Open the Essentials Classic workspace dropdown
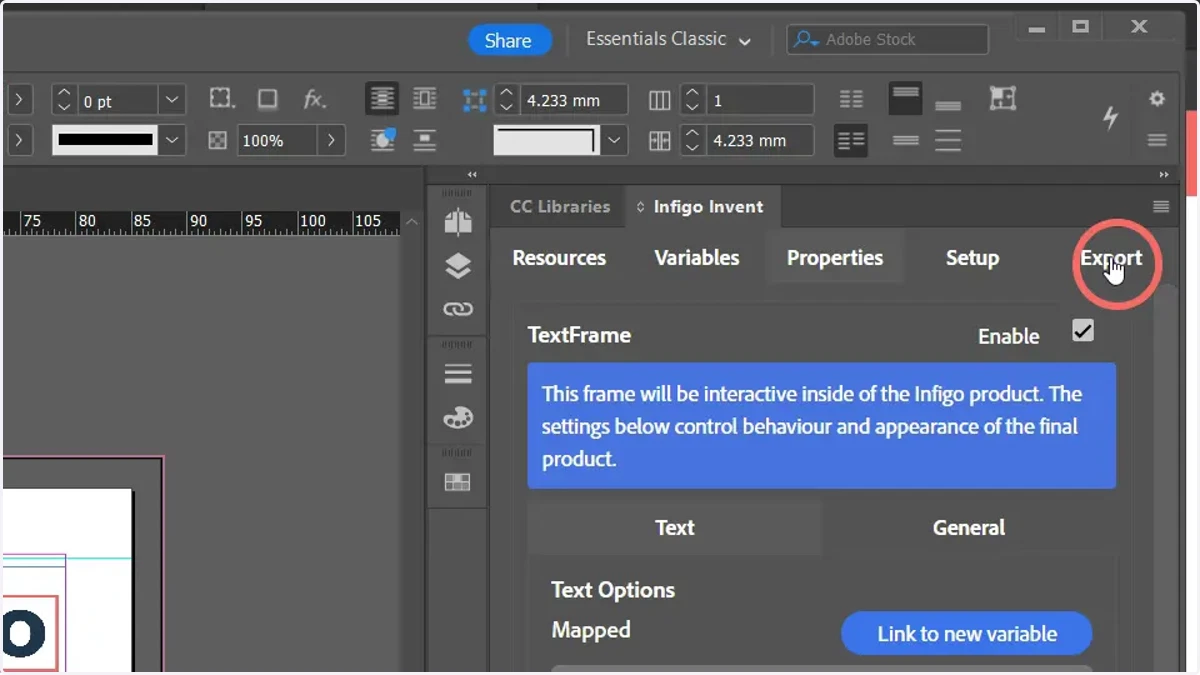This screenshot has width=1200, height=675. coord(669,40)
